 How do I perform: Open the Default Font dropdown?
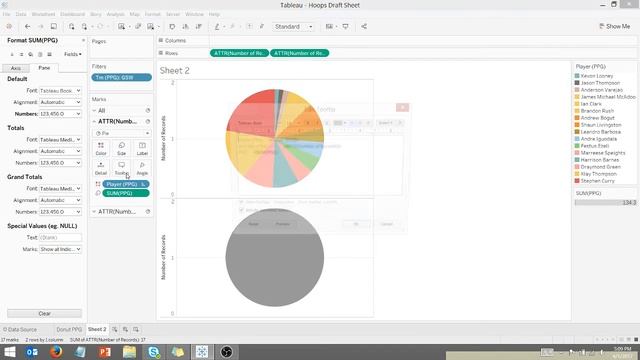click(60, 91)
